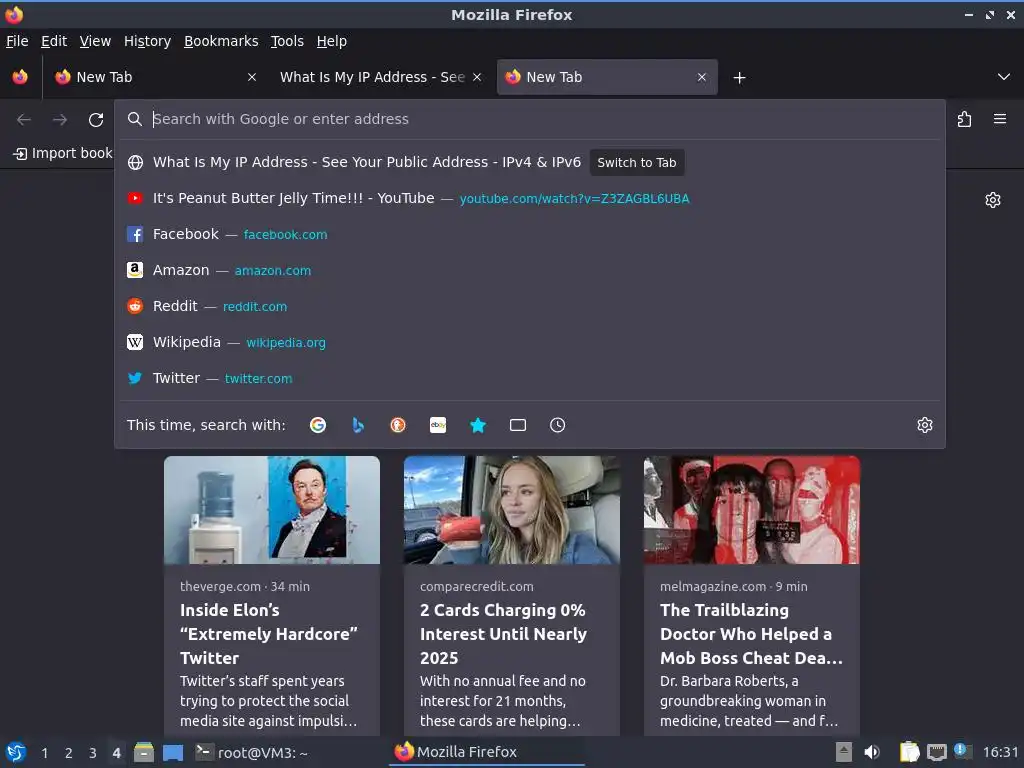1024x768 pixels.
Task: Click the Switch to Tab button
Action: 637,163
